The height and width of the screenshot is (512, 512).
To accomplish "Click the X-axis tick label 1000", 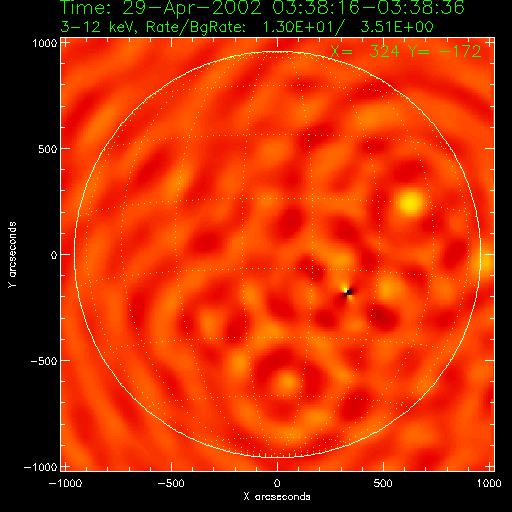I will pyautogui.click(x=489, y=483).
